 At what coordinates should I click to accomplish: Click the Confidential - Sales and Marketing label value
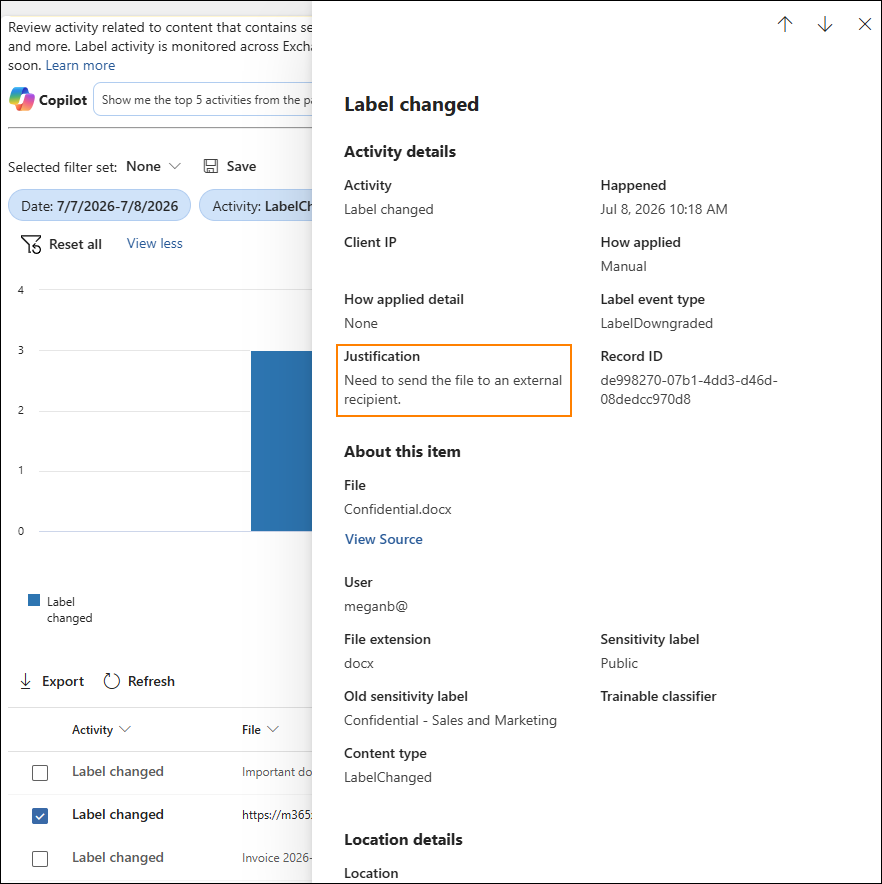click(450, 720)
